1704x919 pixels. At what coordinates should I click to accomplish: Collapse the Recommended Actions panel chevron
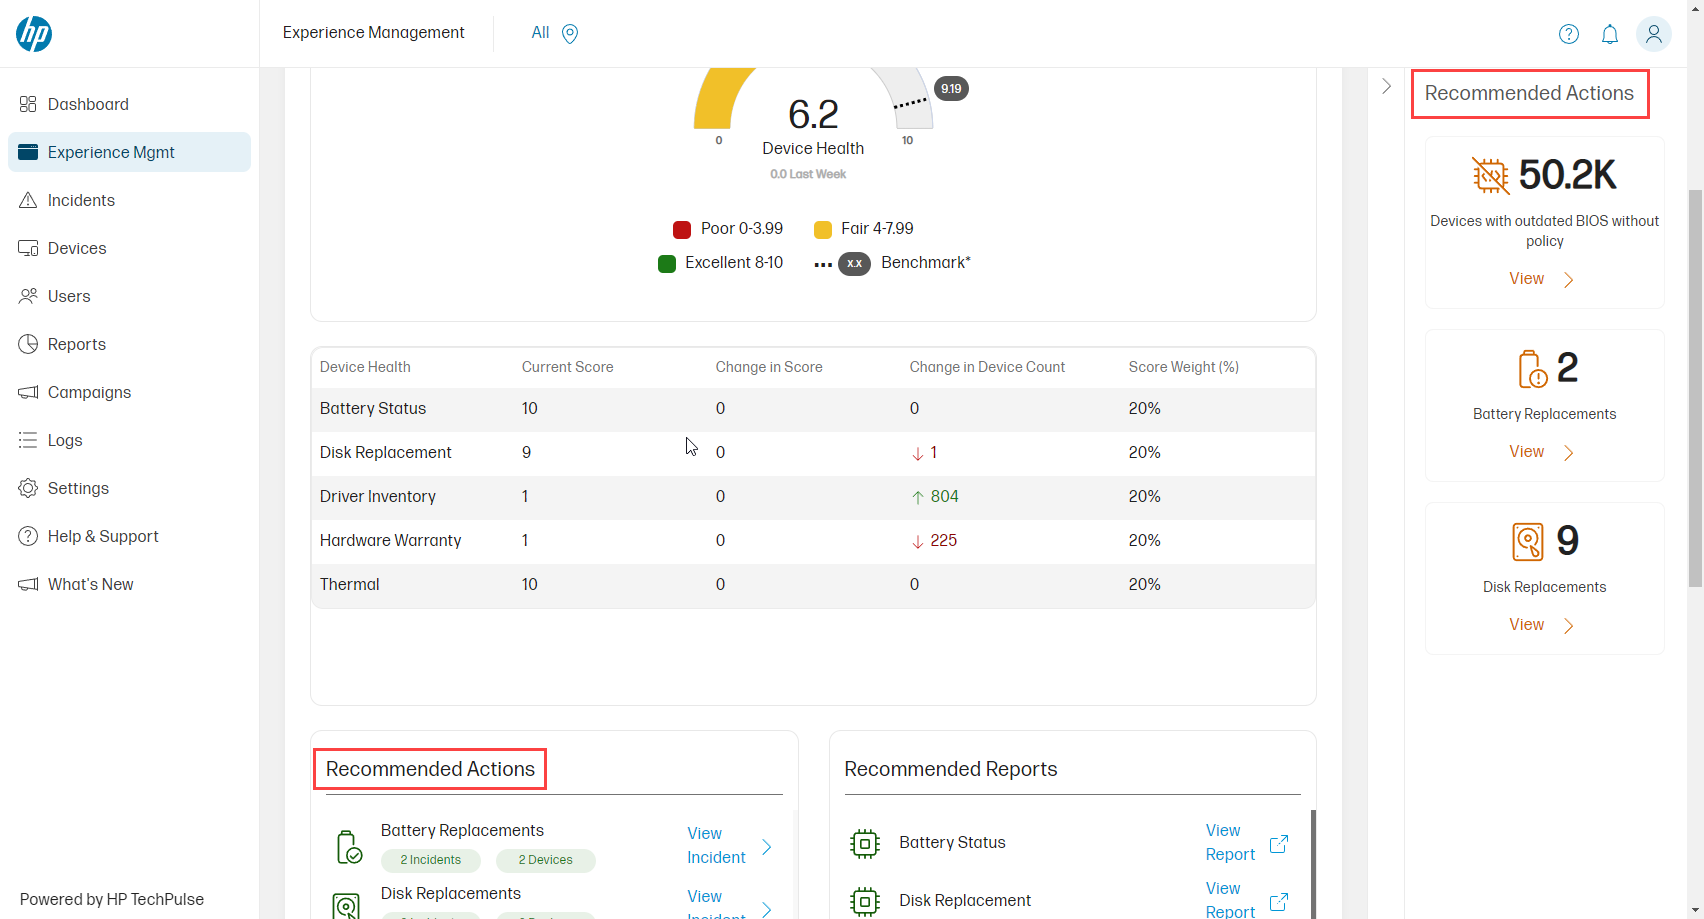click(x=1386, y=86)
